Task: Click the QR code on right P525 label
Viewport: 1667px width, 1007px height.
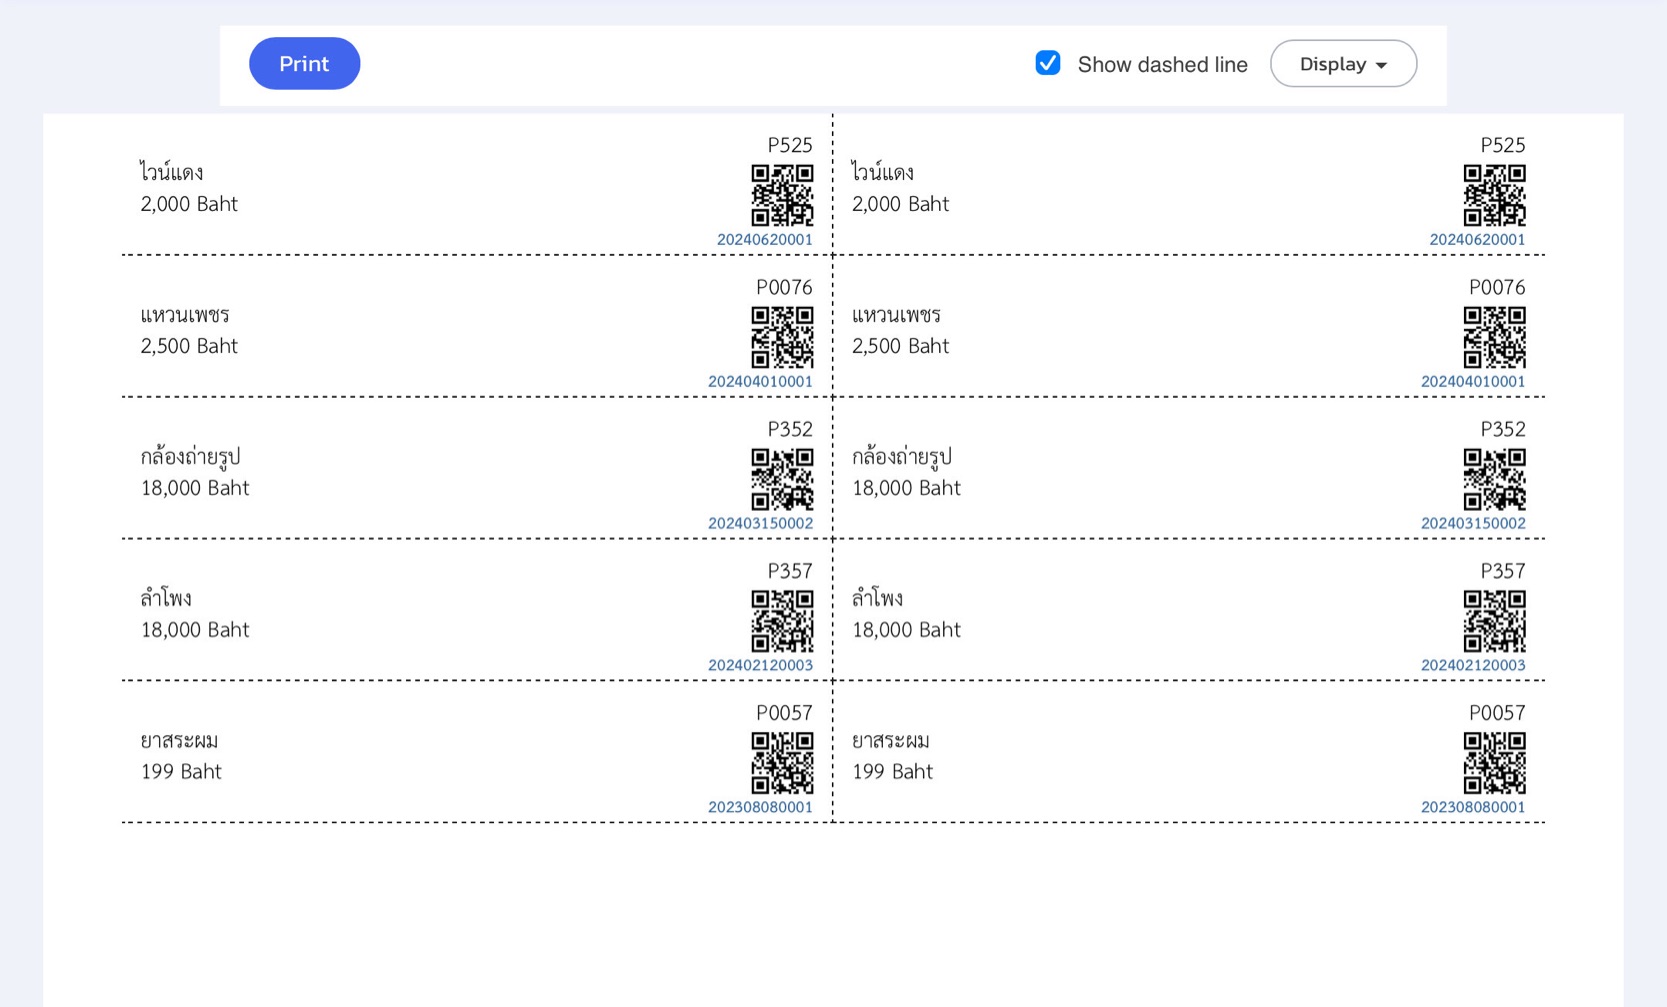Action: pyautogui.click(x=1494, y=195)
